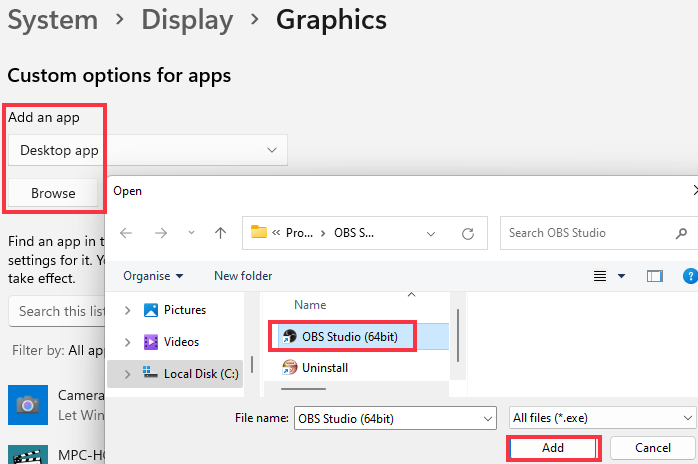Screen dimensions: 698x464
Task: Click the Camera app icon
Action: [x=27, y=403]
